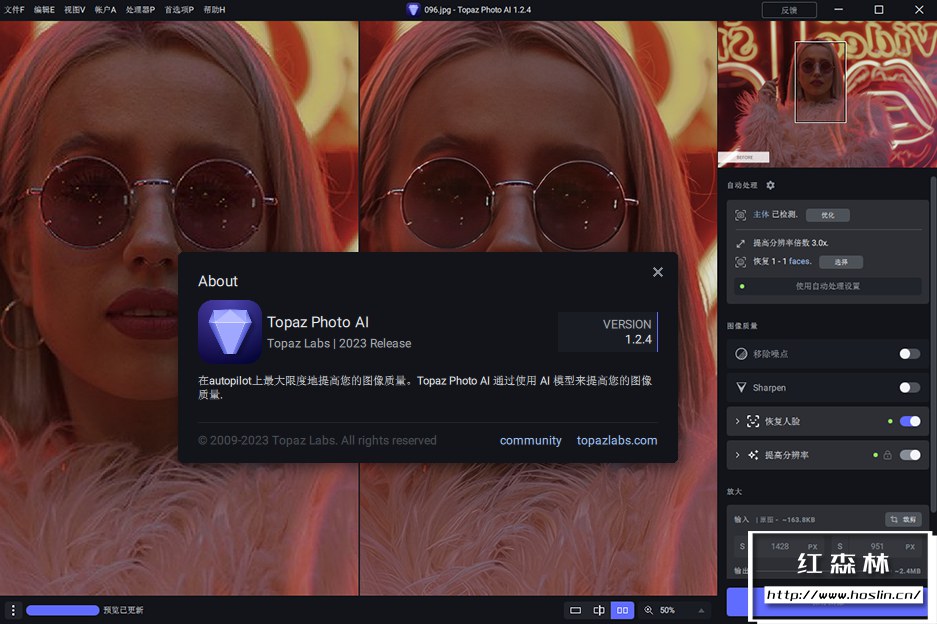937x624 pixels.
Task: Toggle the Sharpen switch
Action: point(910,388)
